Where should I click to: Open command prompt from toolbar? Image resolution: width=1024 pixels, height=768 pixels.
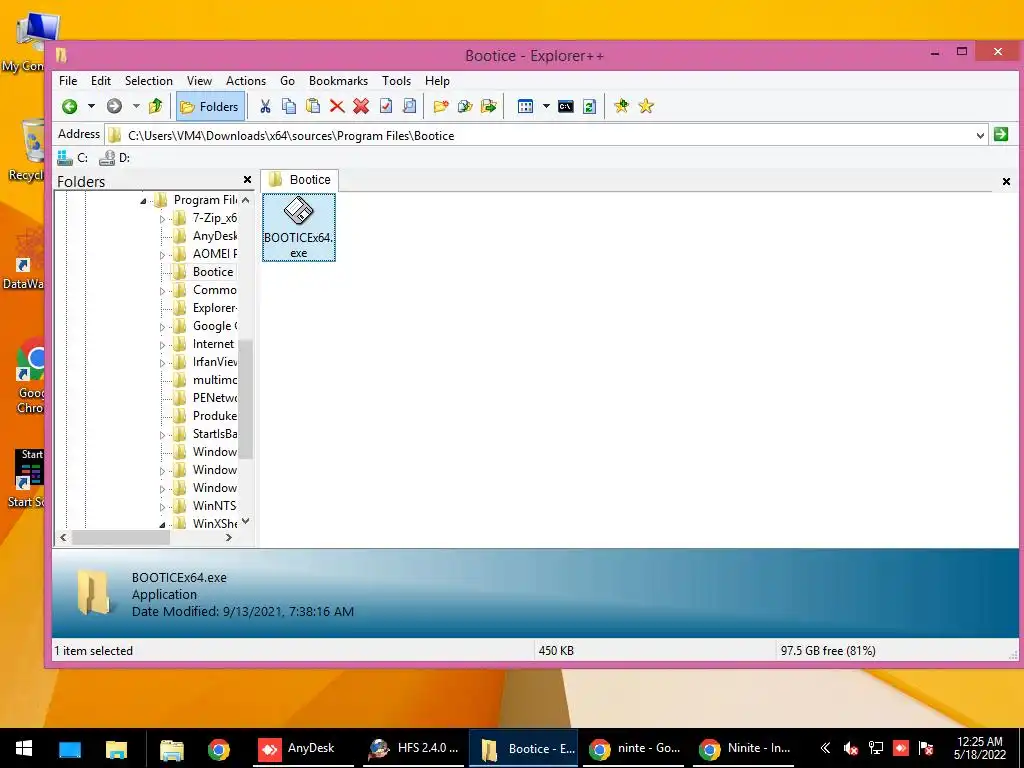click(566, 106)
